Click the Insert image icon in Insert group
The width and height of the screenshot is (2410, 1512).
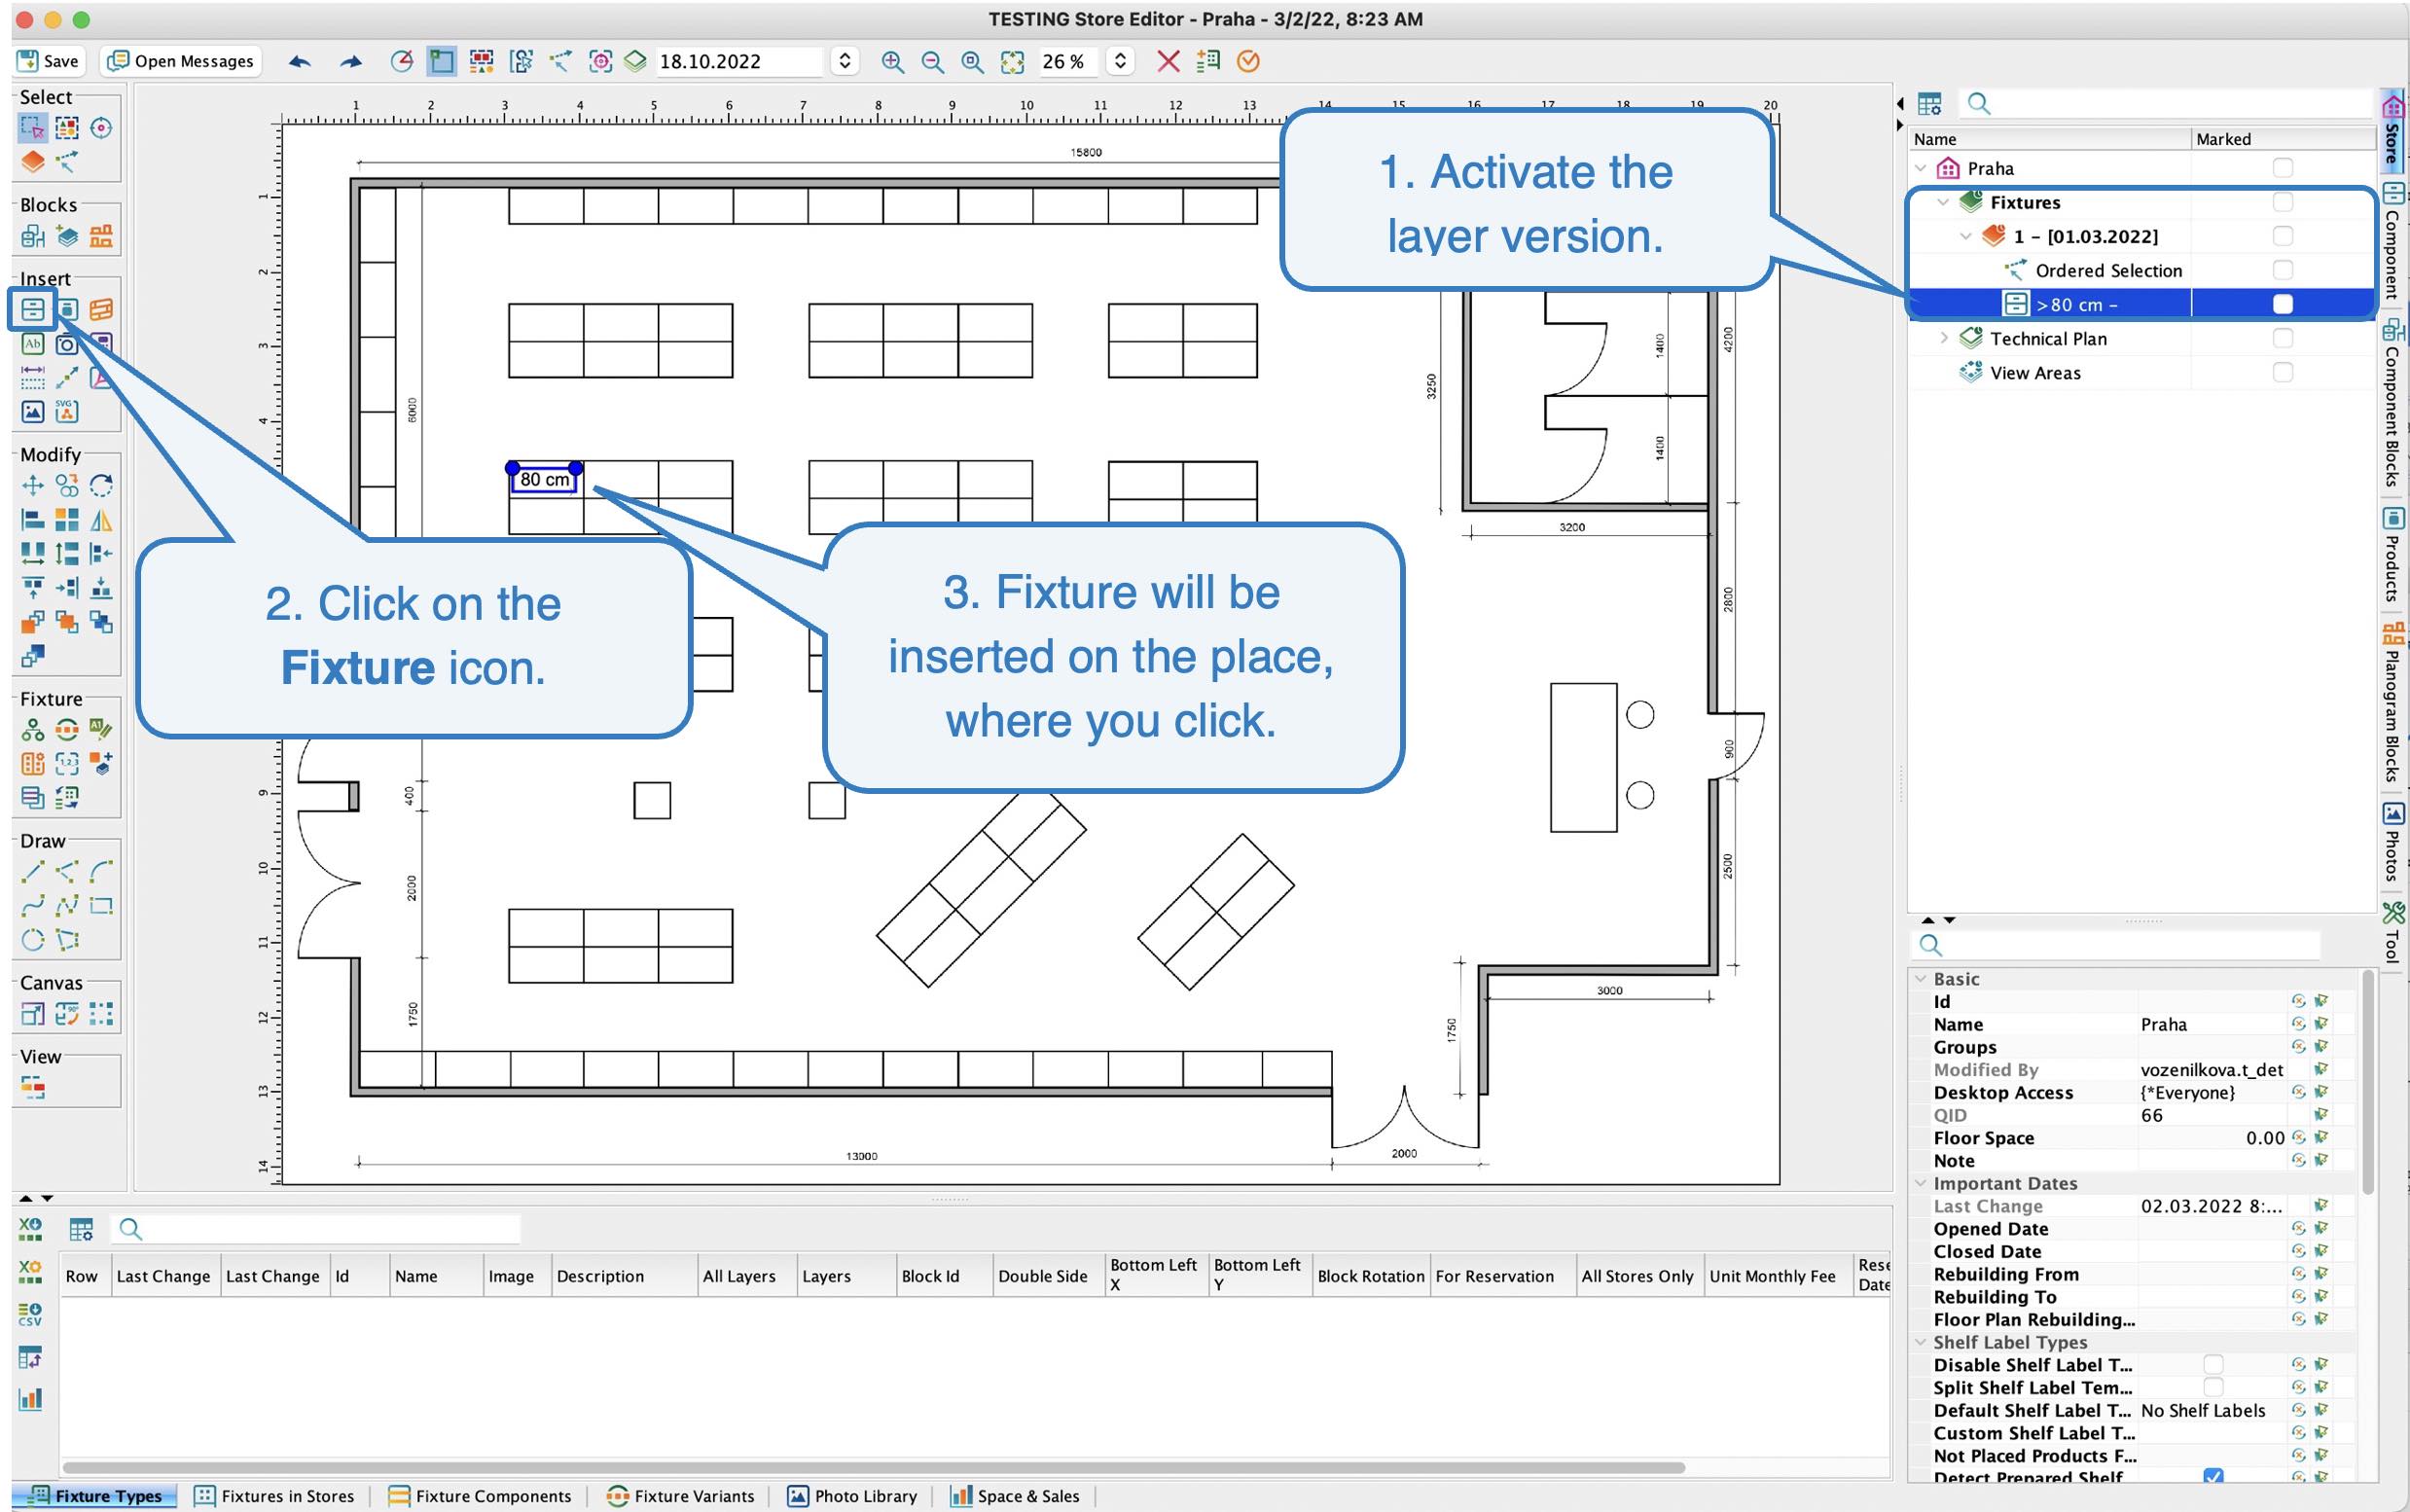[33, 411]
